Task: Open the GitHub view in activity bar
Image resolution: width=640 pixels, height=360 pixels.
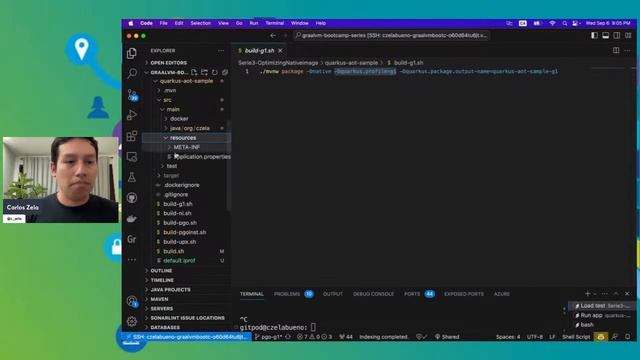Action: point(132,198)
